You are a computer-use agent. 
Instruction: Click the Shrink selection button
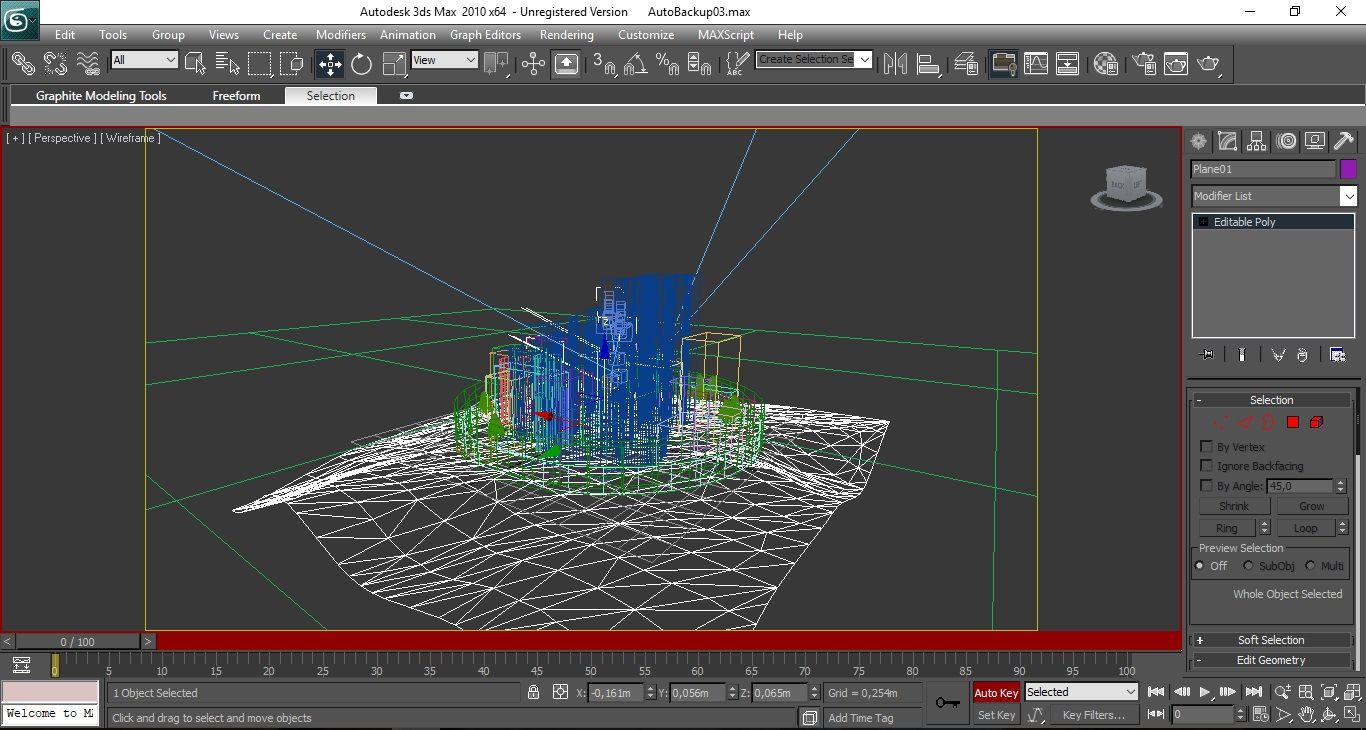1234,506
